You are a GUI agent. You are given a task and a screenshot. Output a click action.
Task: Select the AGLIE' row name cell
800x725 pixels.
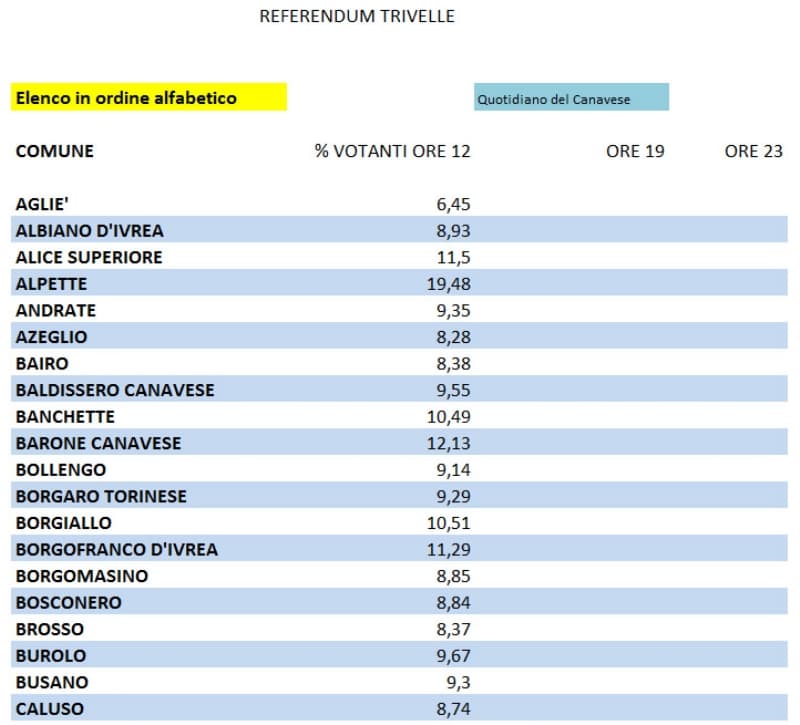click(41, 204)
